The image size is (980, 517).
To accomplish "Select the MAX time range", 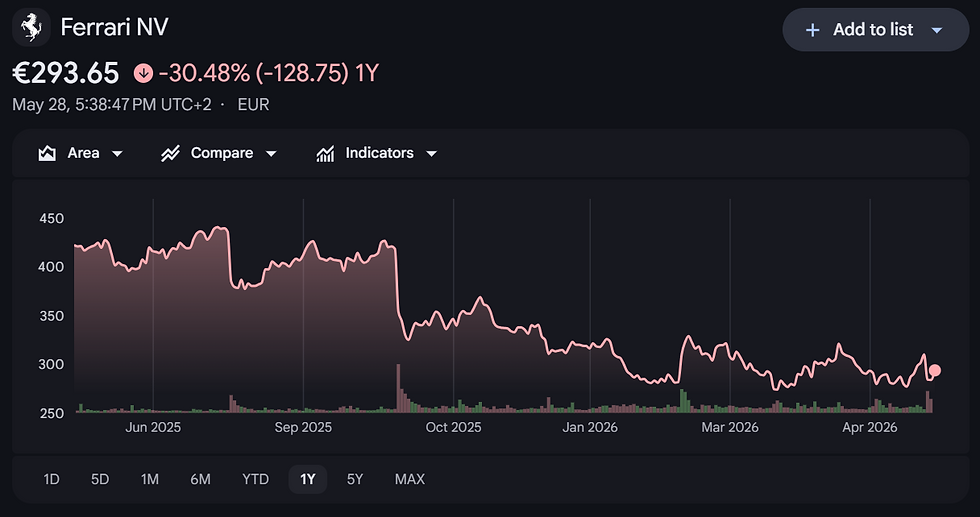I will 410,479.
